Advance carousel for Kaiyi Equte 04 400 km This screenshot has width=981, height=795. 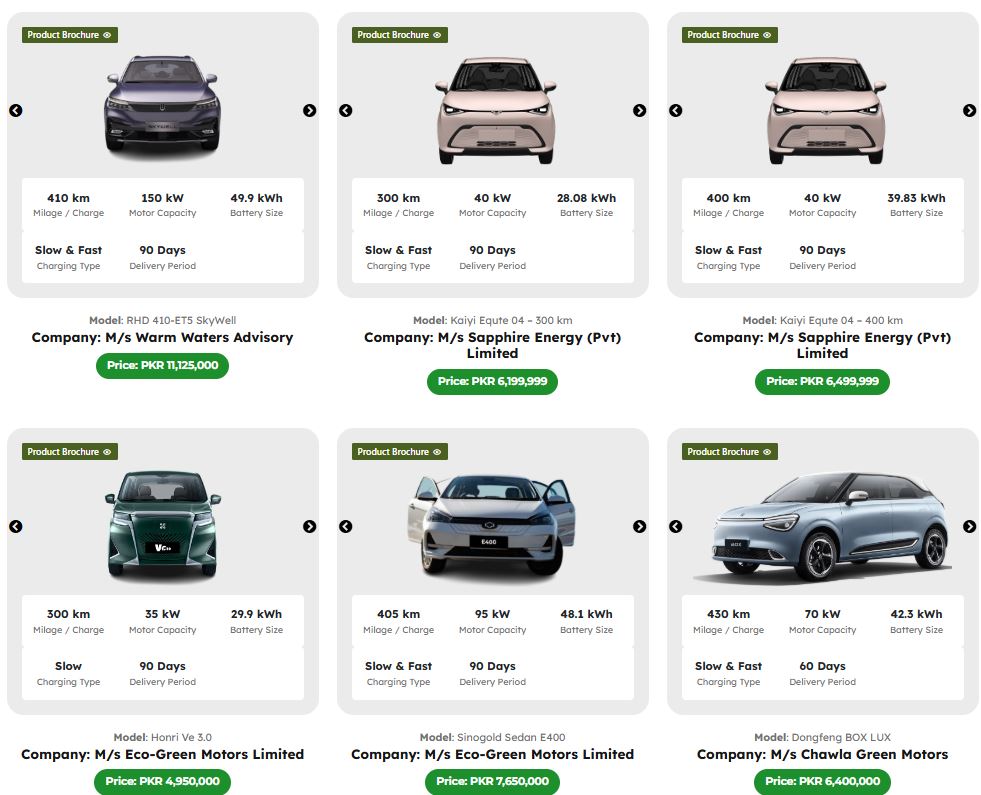969,111
